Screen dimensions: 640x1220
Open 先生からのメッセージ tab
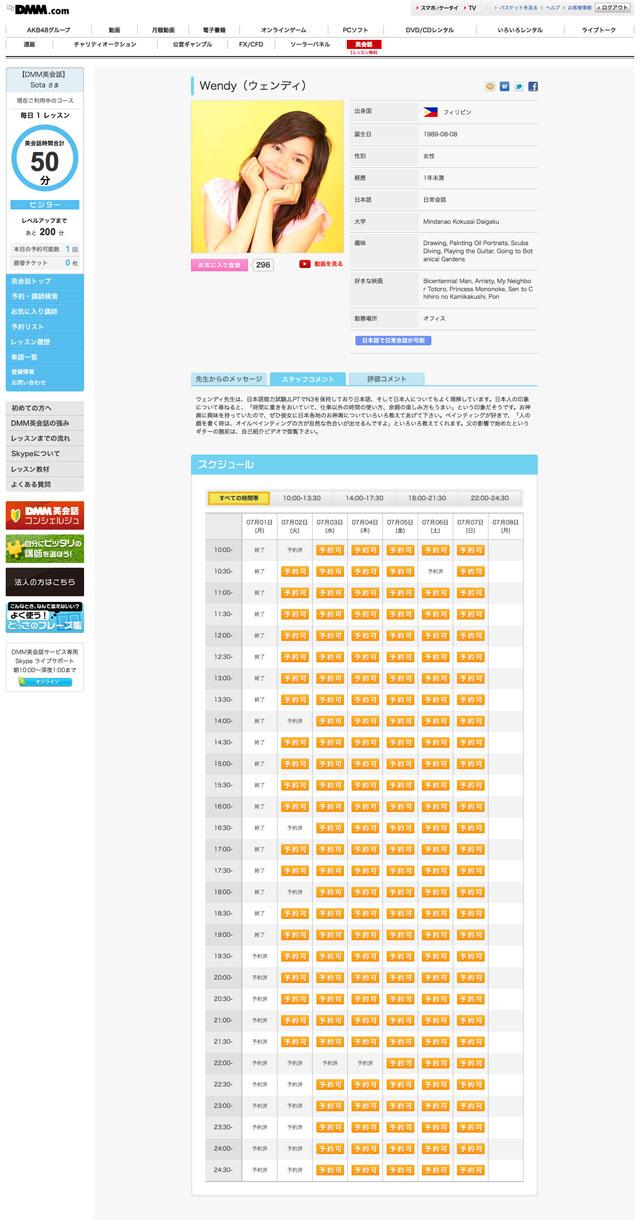pyautogui.click(x=228, y=379)
